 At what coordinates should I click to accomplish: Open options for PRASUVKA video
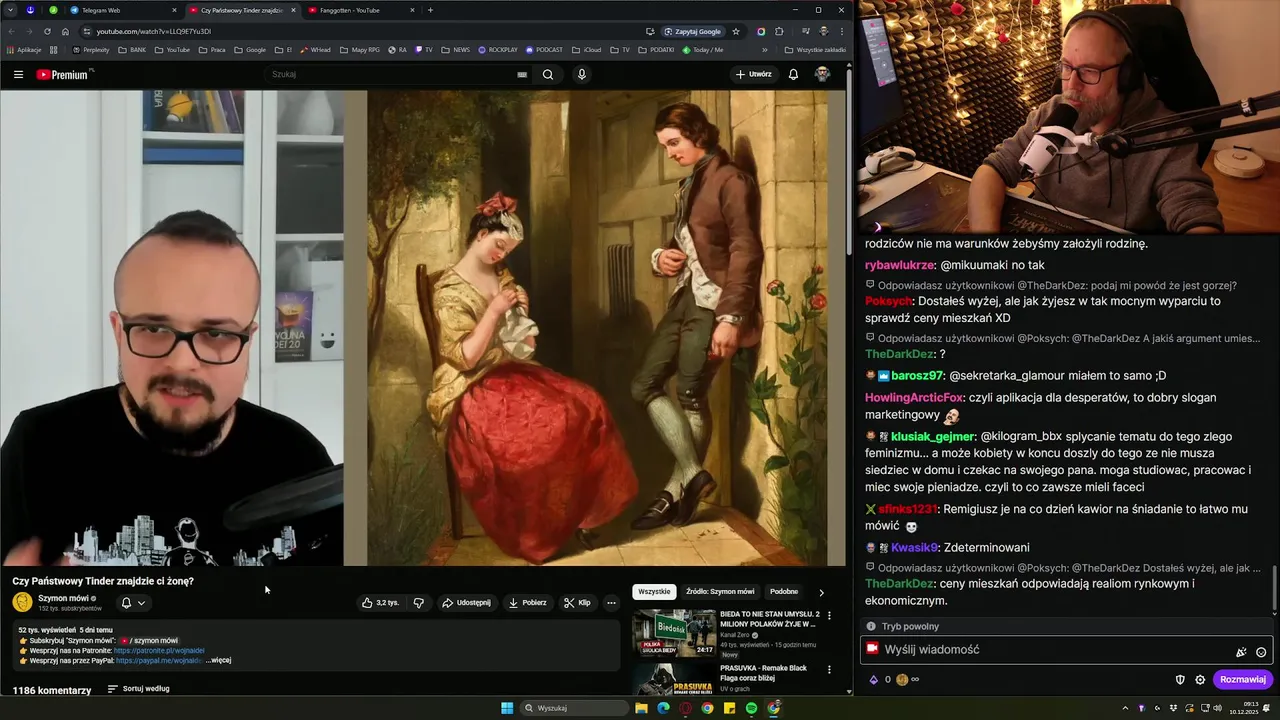tap(829, 671)
